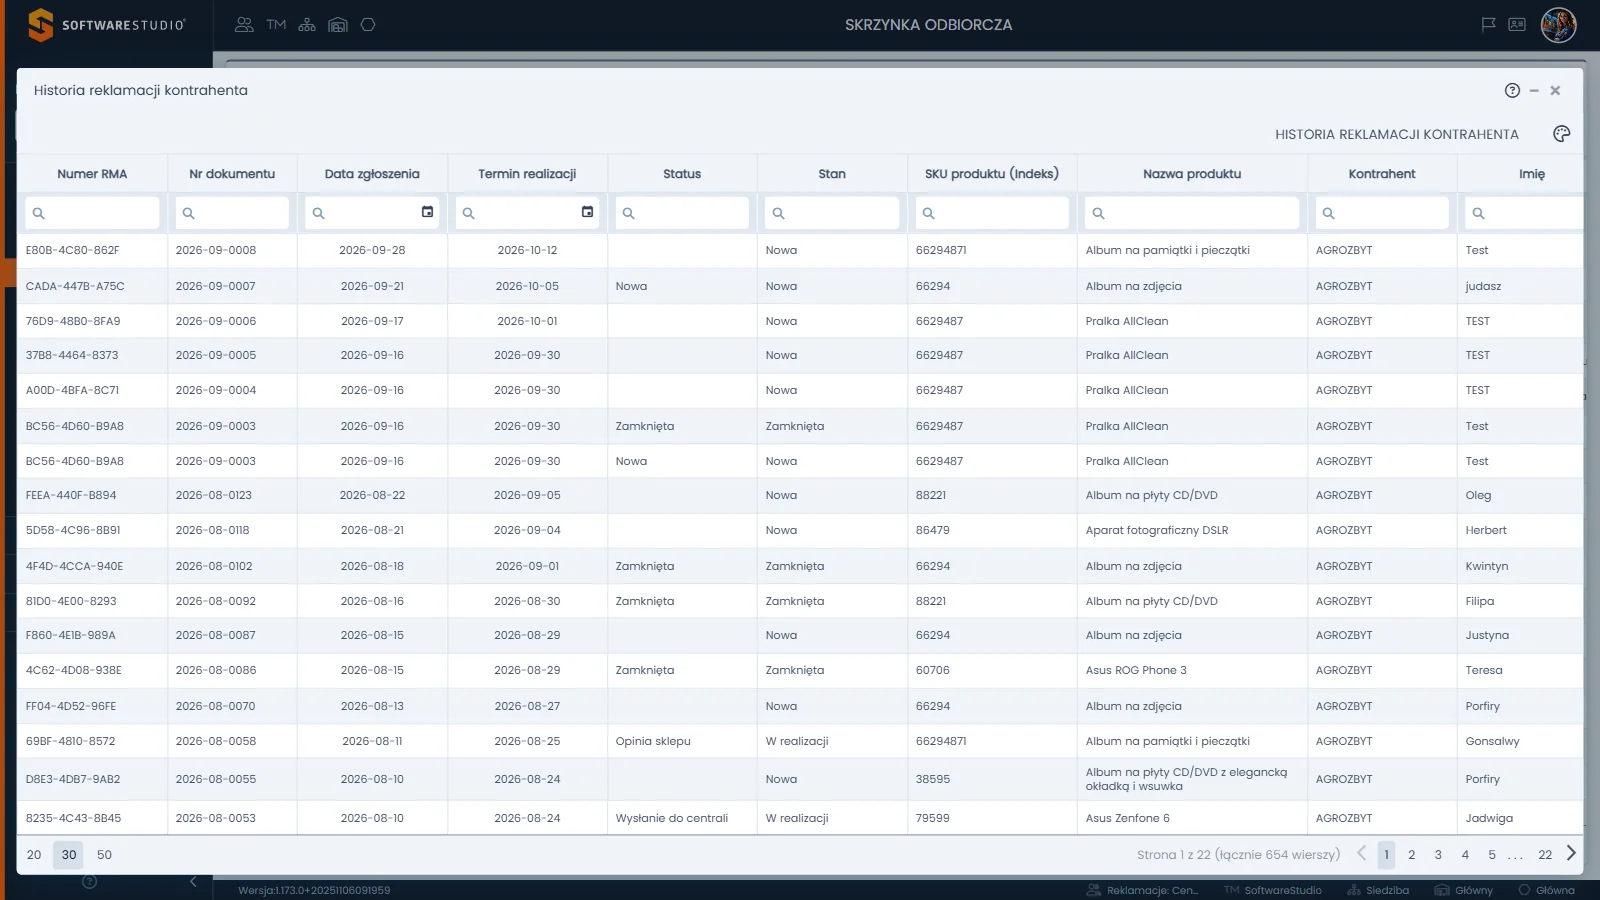This screenshot has width=1600, height=900.
Task: Go to page 2
Action: tap(1412, 855)
